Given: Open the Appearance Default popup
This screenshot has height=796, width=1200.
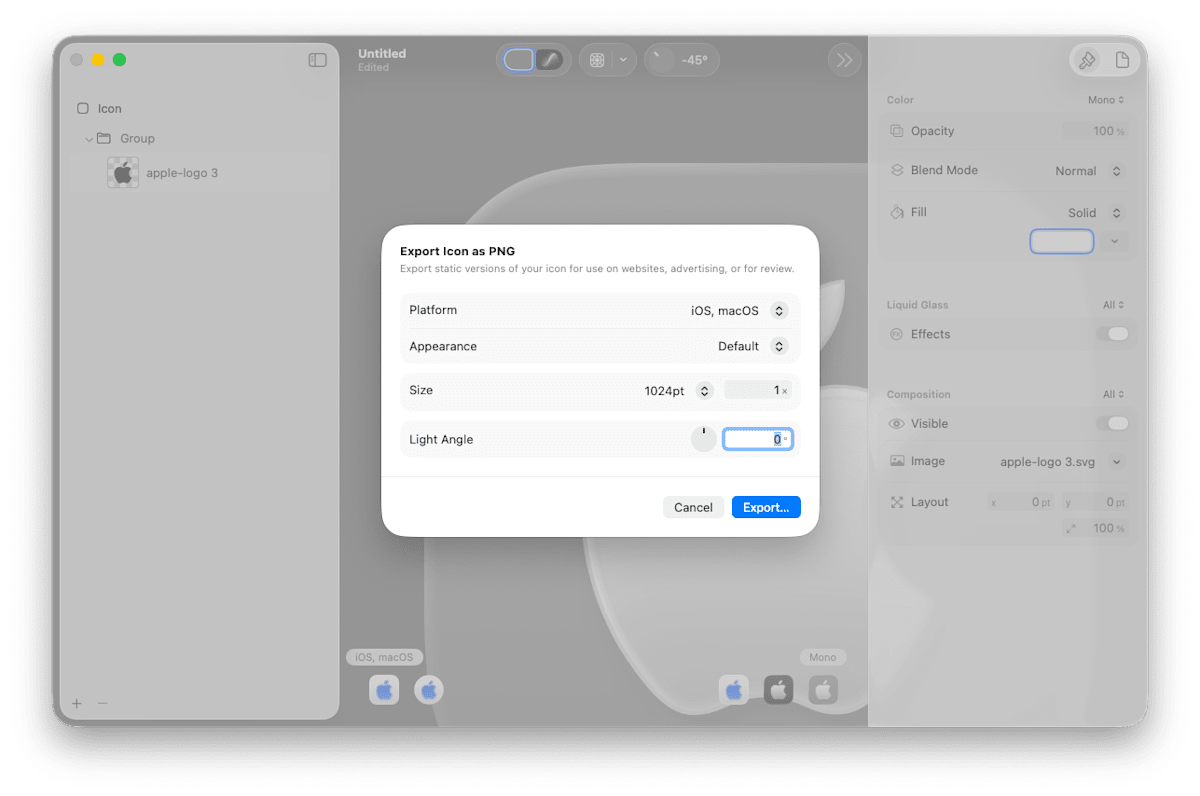Looking at the screenshot, I should point(752,346).
